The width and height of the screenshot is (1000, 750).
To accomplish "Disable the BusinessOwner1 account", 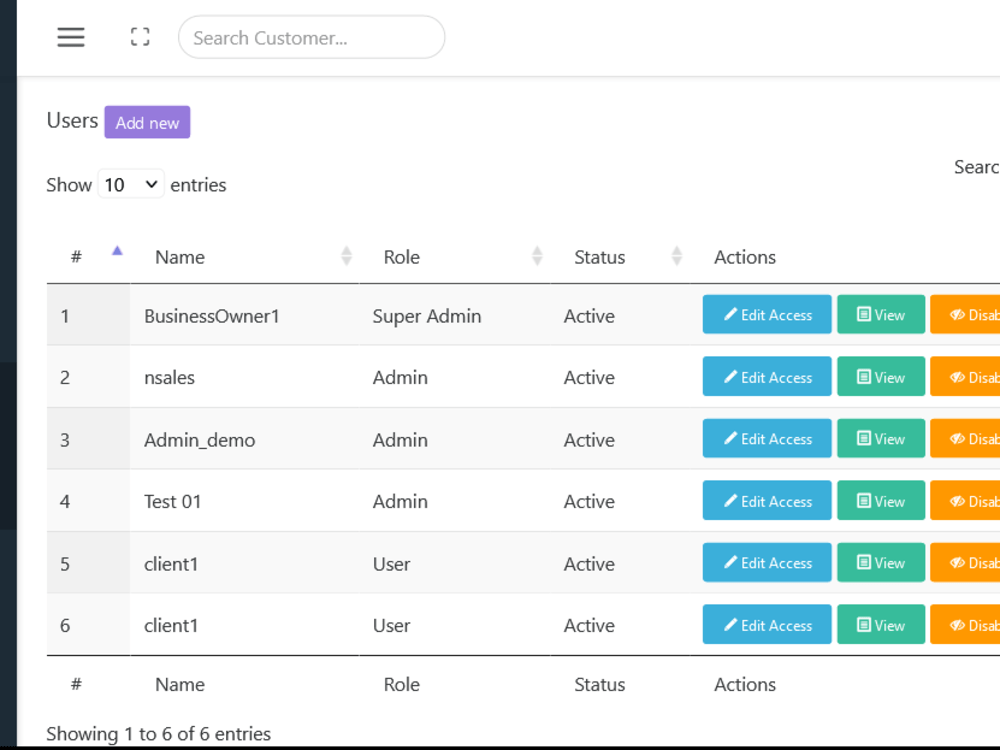I will click(x=965, y=314).
